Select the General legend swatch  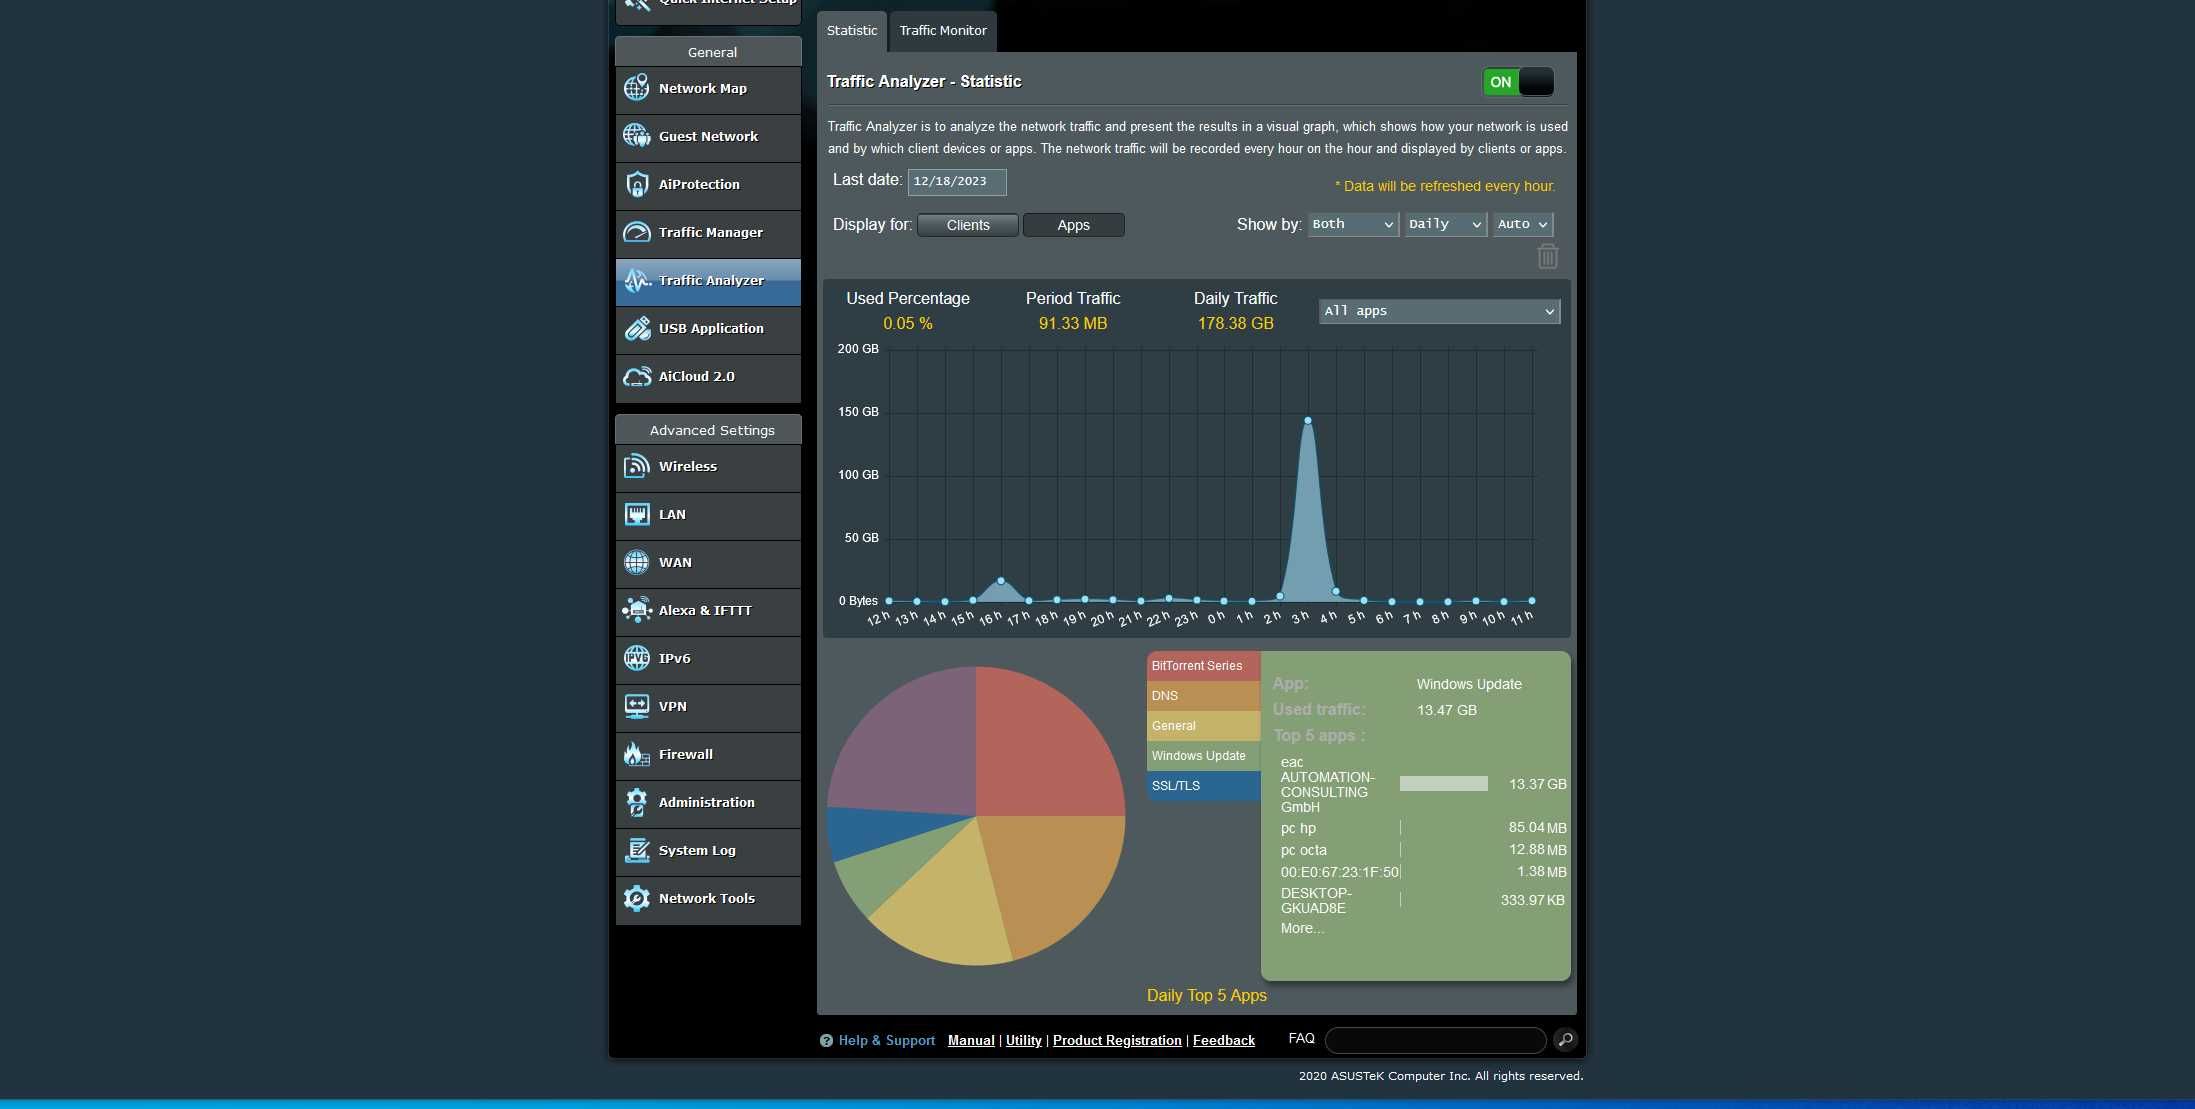(x=1203, y=726)
